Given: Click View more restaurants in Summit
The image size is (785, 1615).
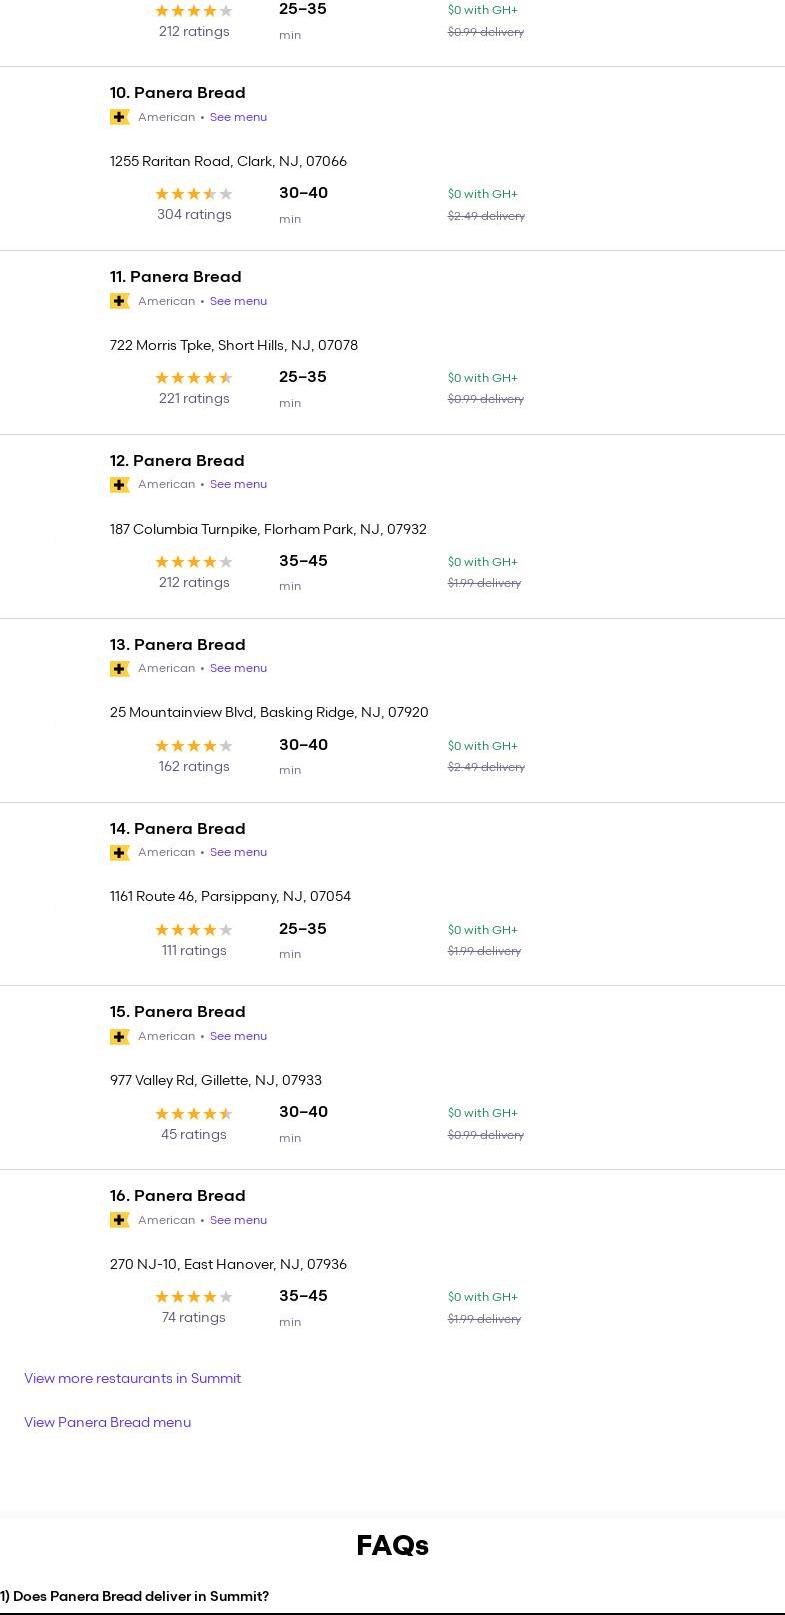Looking at the screenshot, I should 132,1378.
